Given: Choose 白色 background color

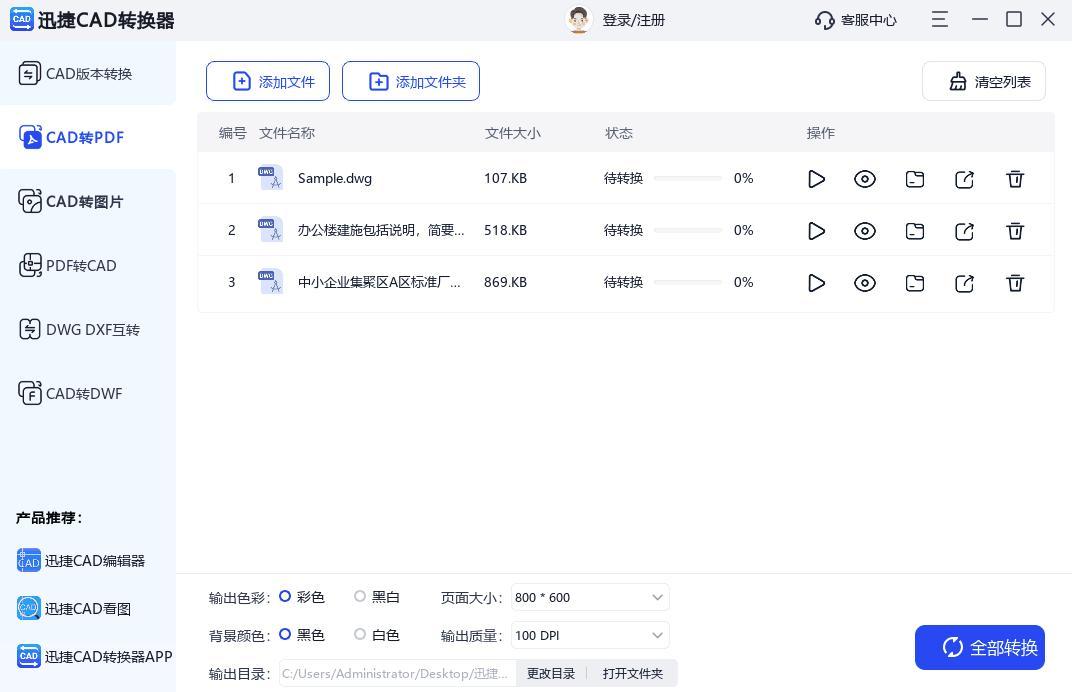Looking at the screenshot, I should tap(360, 635).
